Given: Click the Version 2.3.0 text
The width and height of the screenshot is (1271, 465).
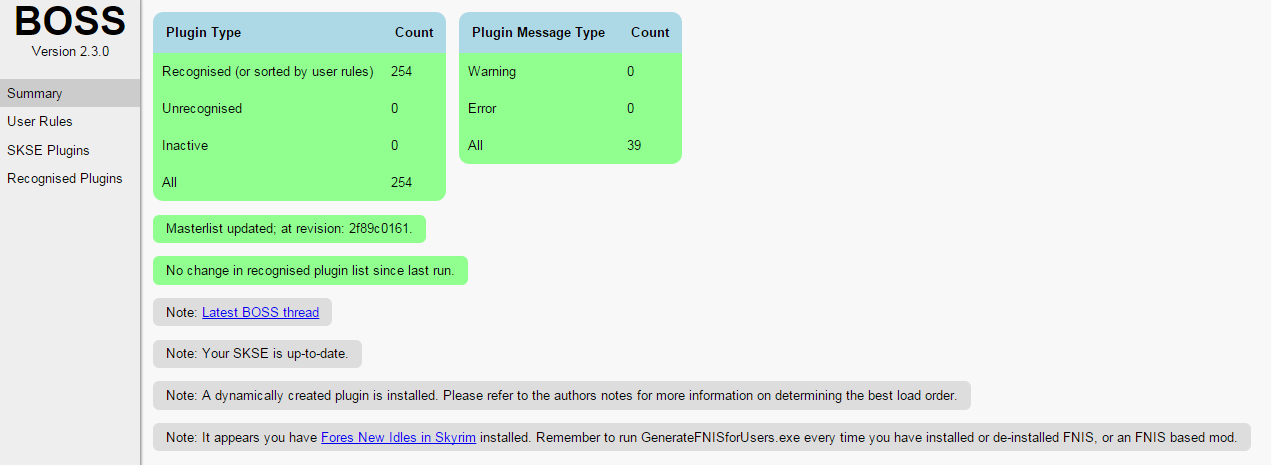Looking at the screenshot, I should 70,51.
